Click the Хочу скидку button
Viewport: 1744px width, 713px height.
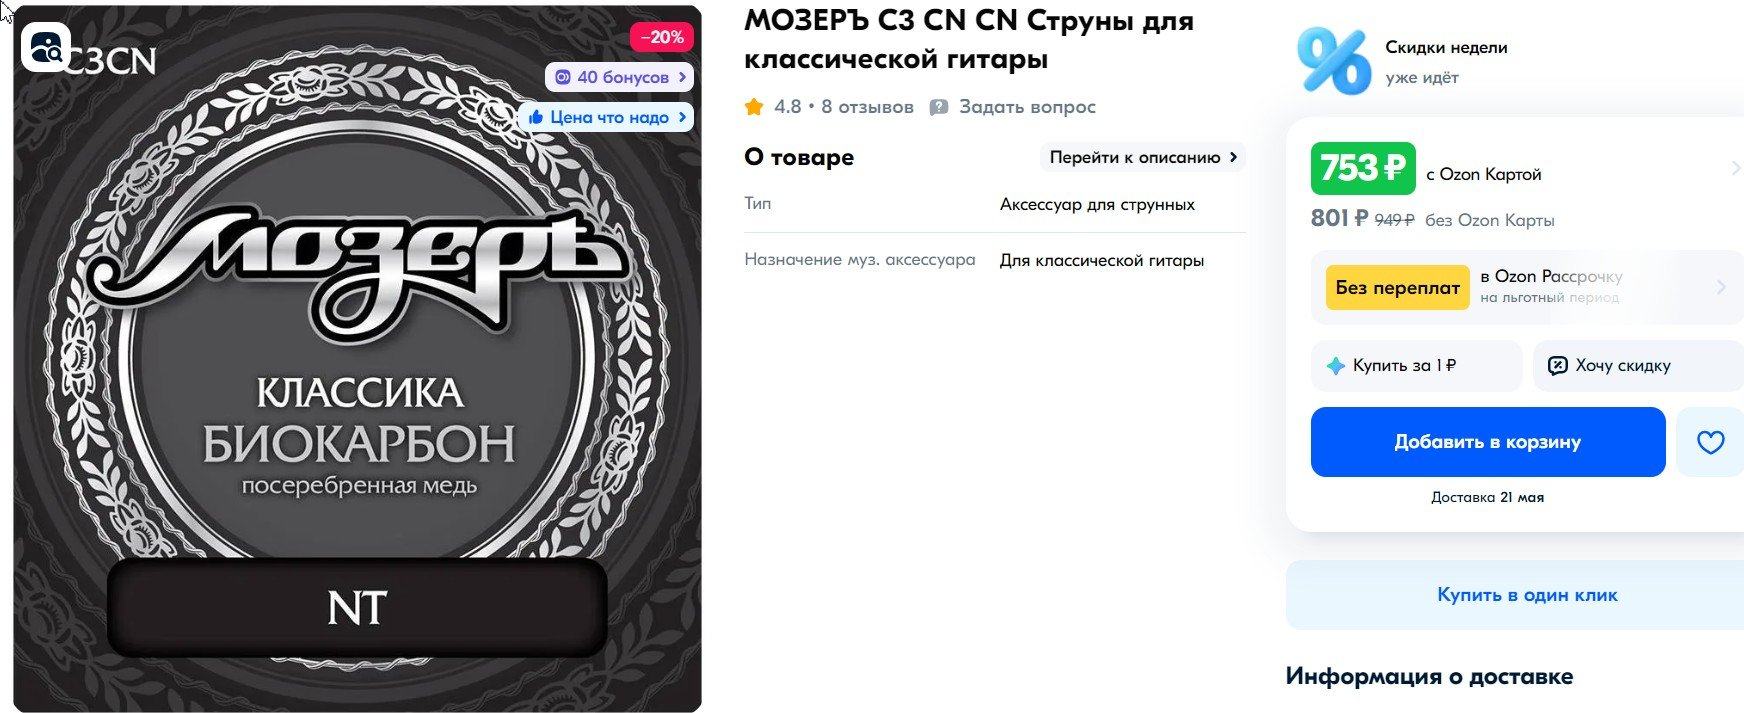(x=1638, y=366)
